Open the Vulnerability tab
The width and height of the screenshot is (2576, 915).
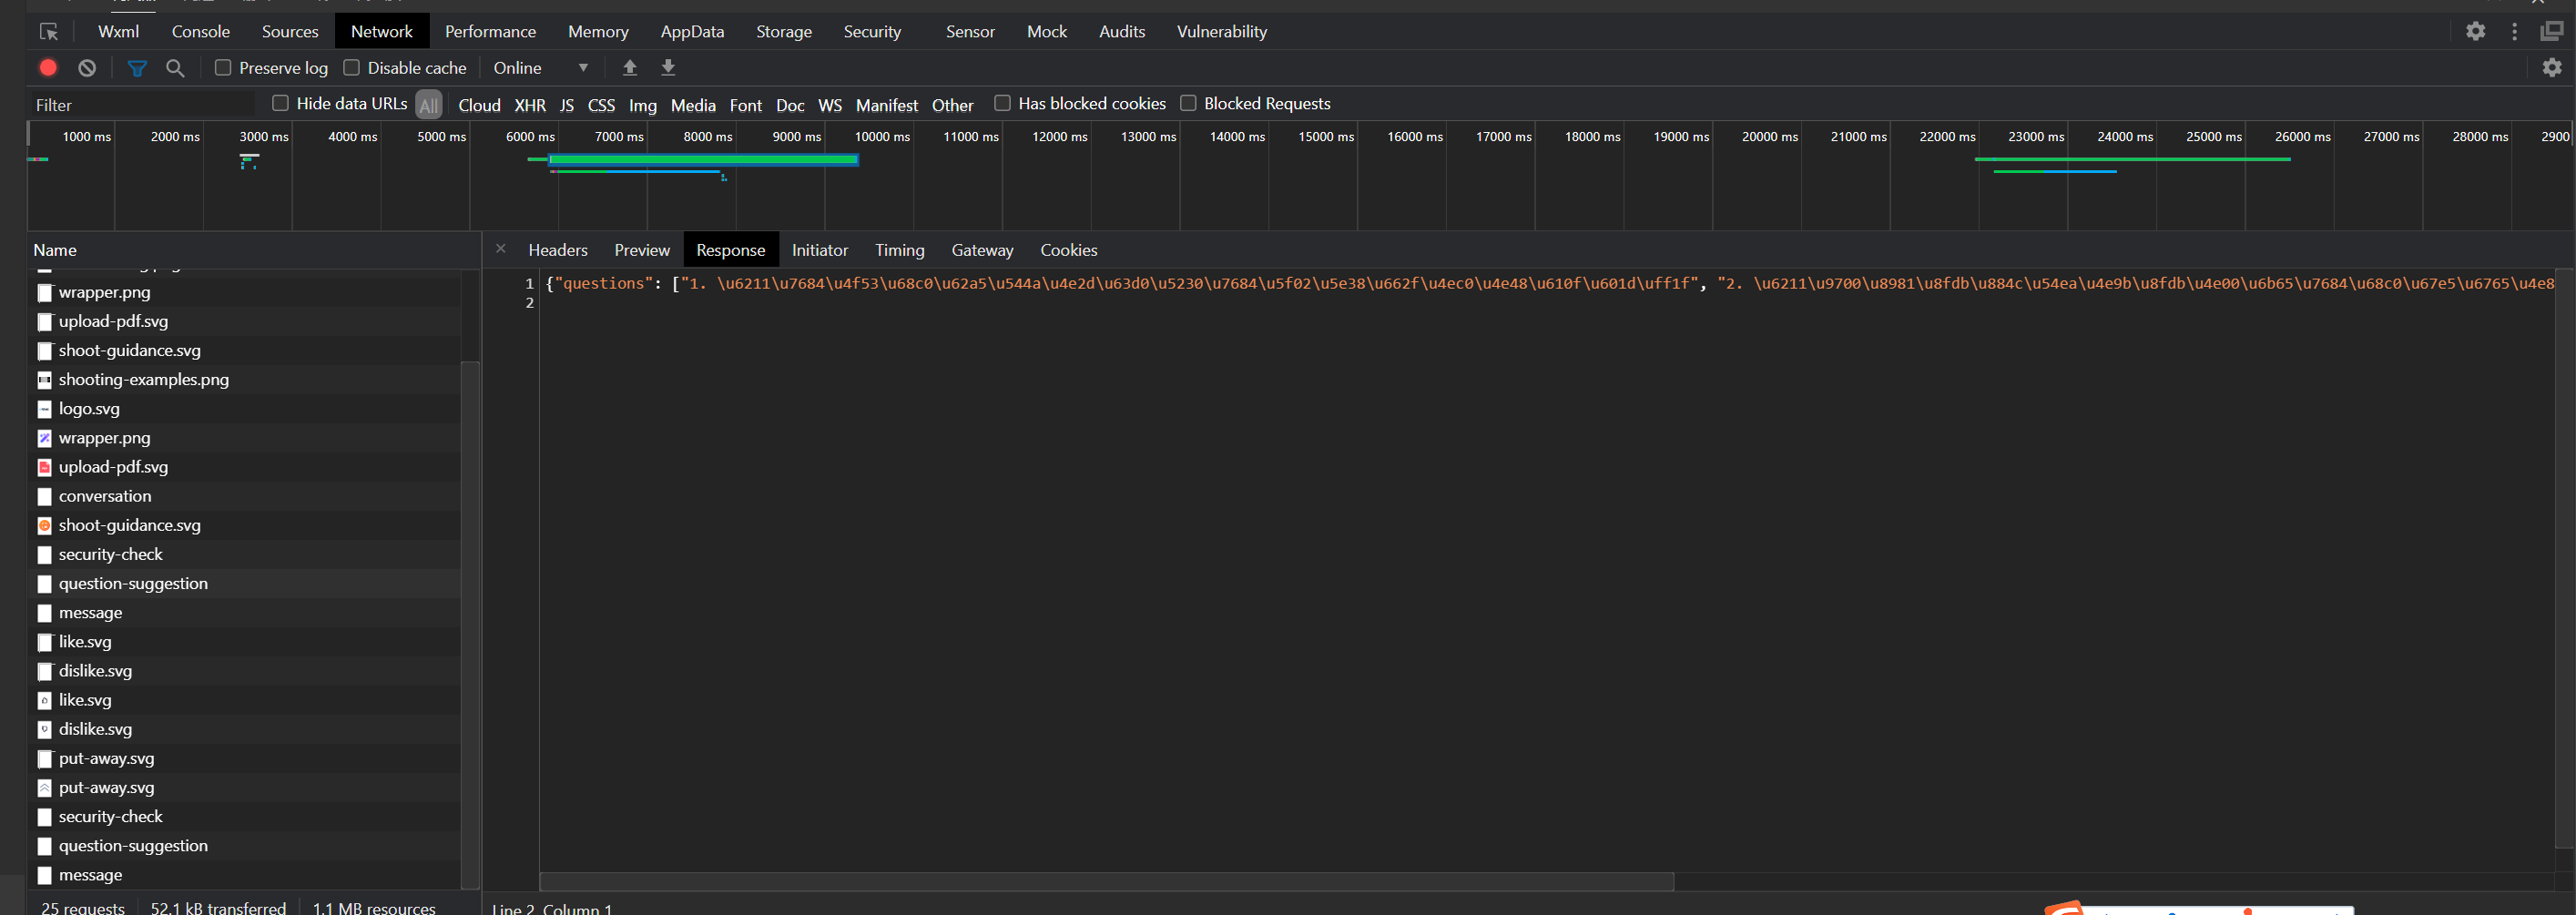click(x=1222, y=32)
